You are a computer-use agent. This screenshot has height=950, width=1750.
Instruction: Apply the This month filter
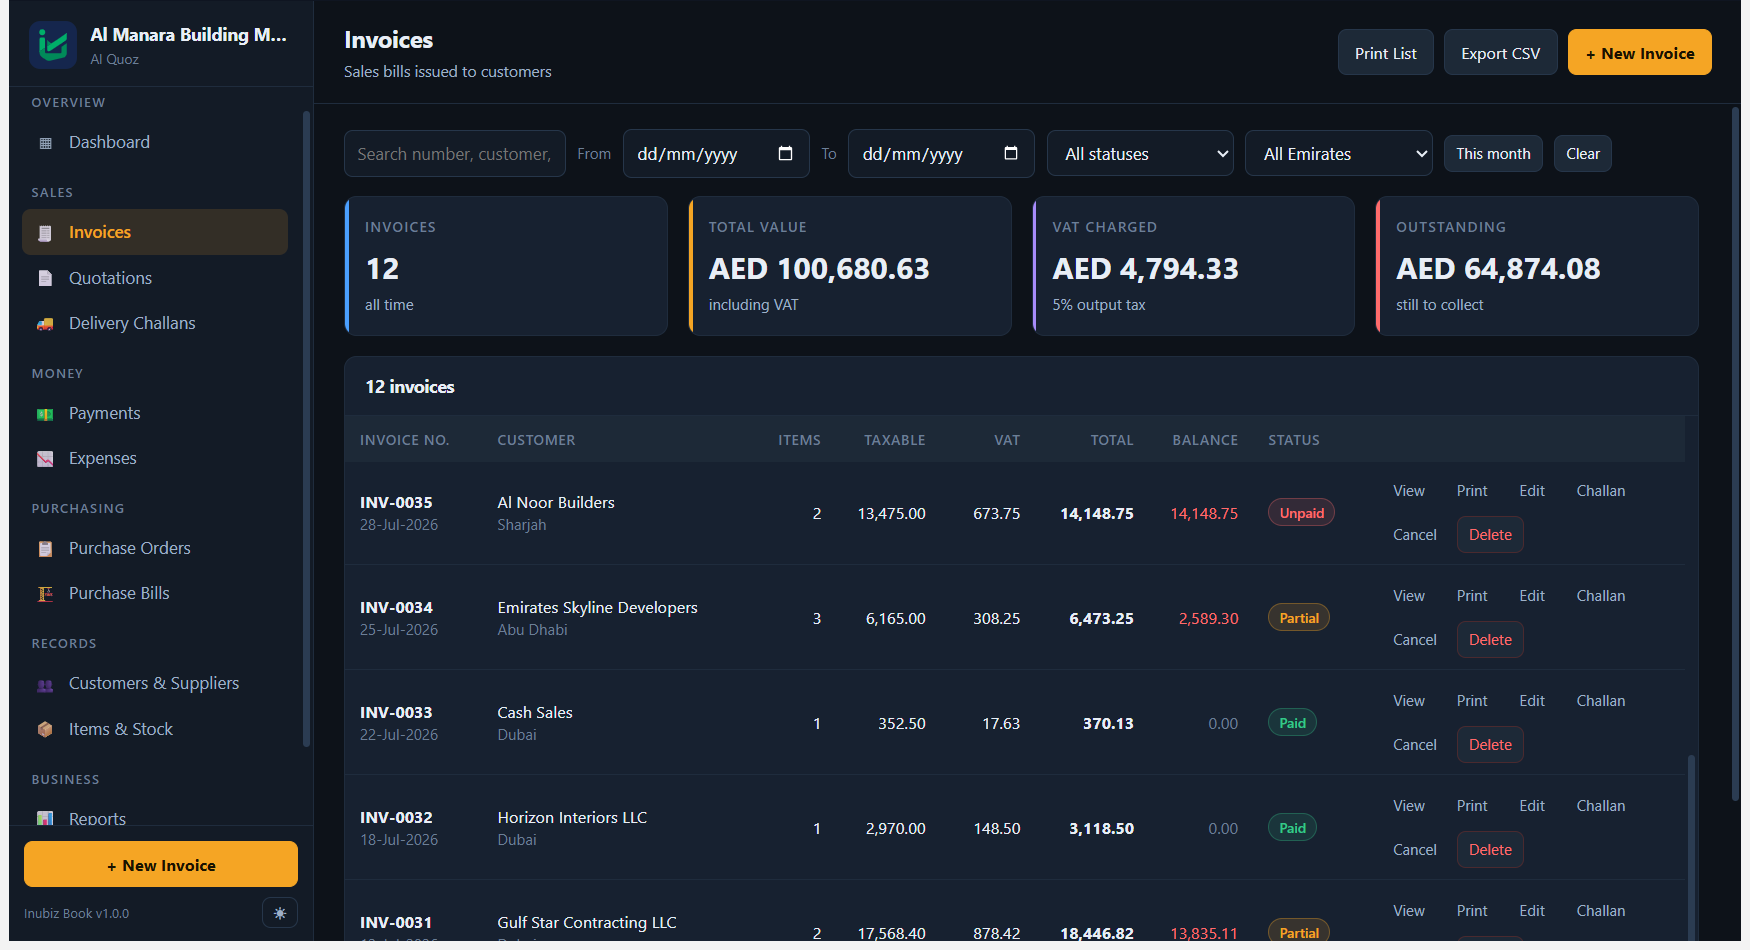(x=1493, y=154)
